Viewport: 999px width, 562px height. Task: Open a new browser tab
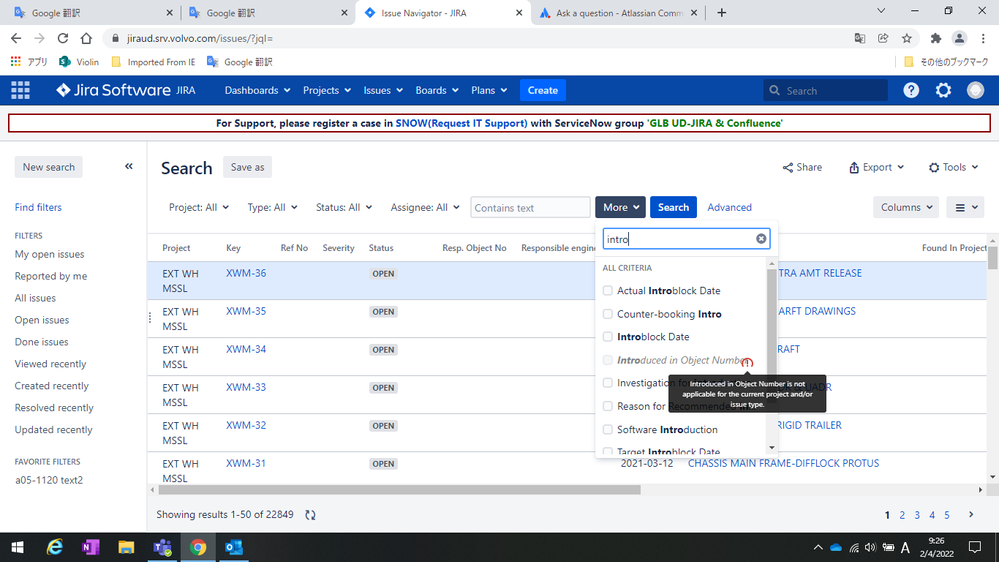click(721, 13)
